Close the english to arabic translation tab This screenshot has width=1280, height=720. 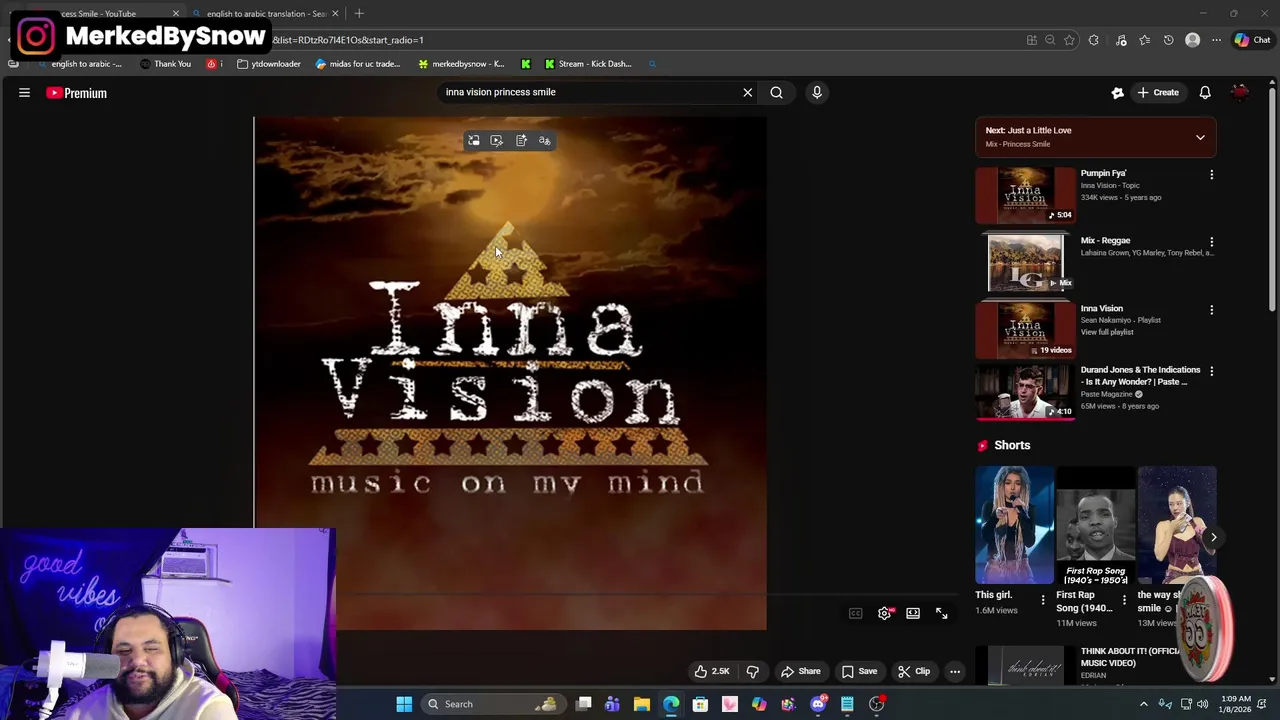click(x=335, y=13)
